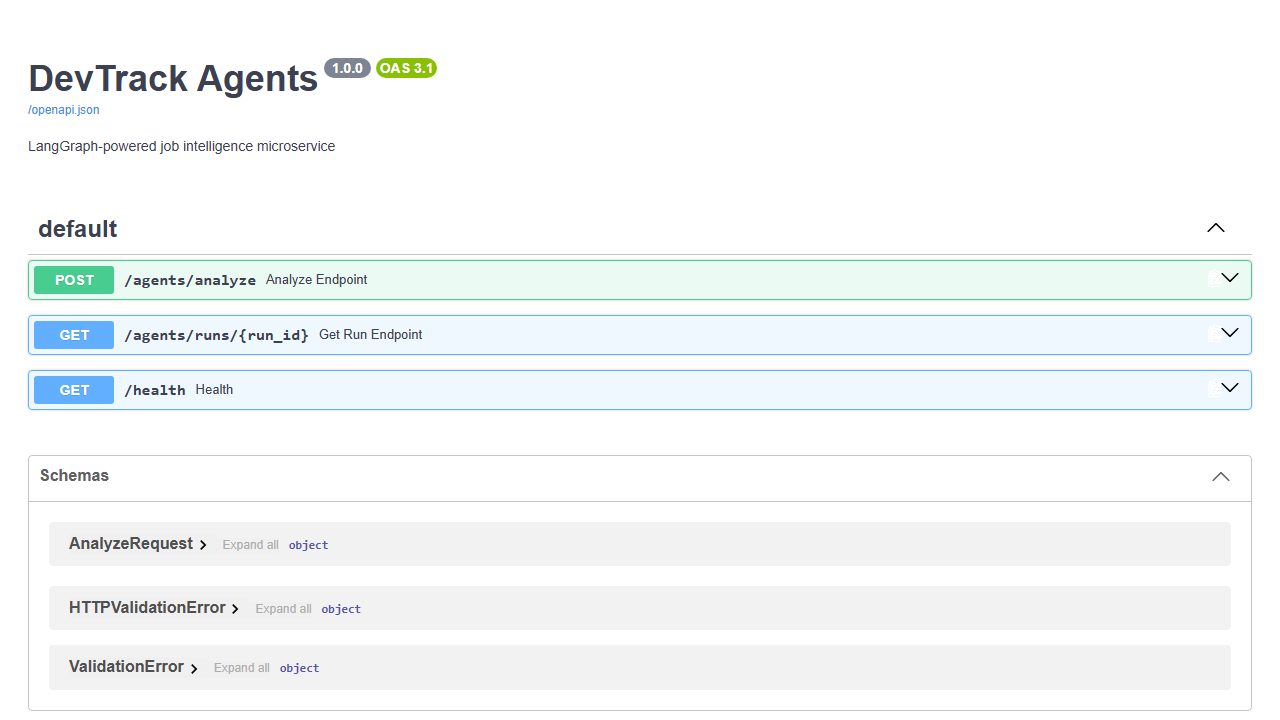Click the object type label beside AnalyzeRequest
The width and height of the screenshot is (1280, 720).
point(308,545)
